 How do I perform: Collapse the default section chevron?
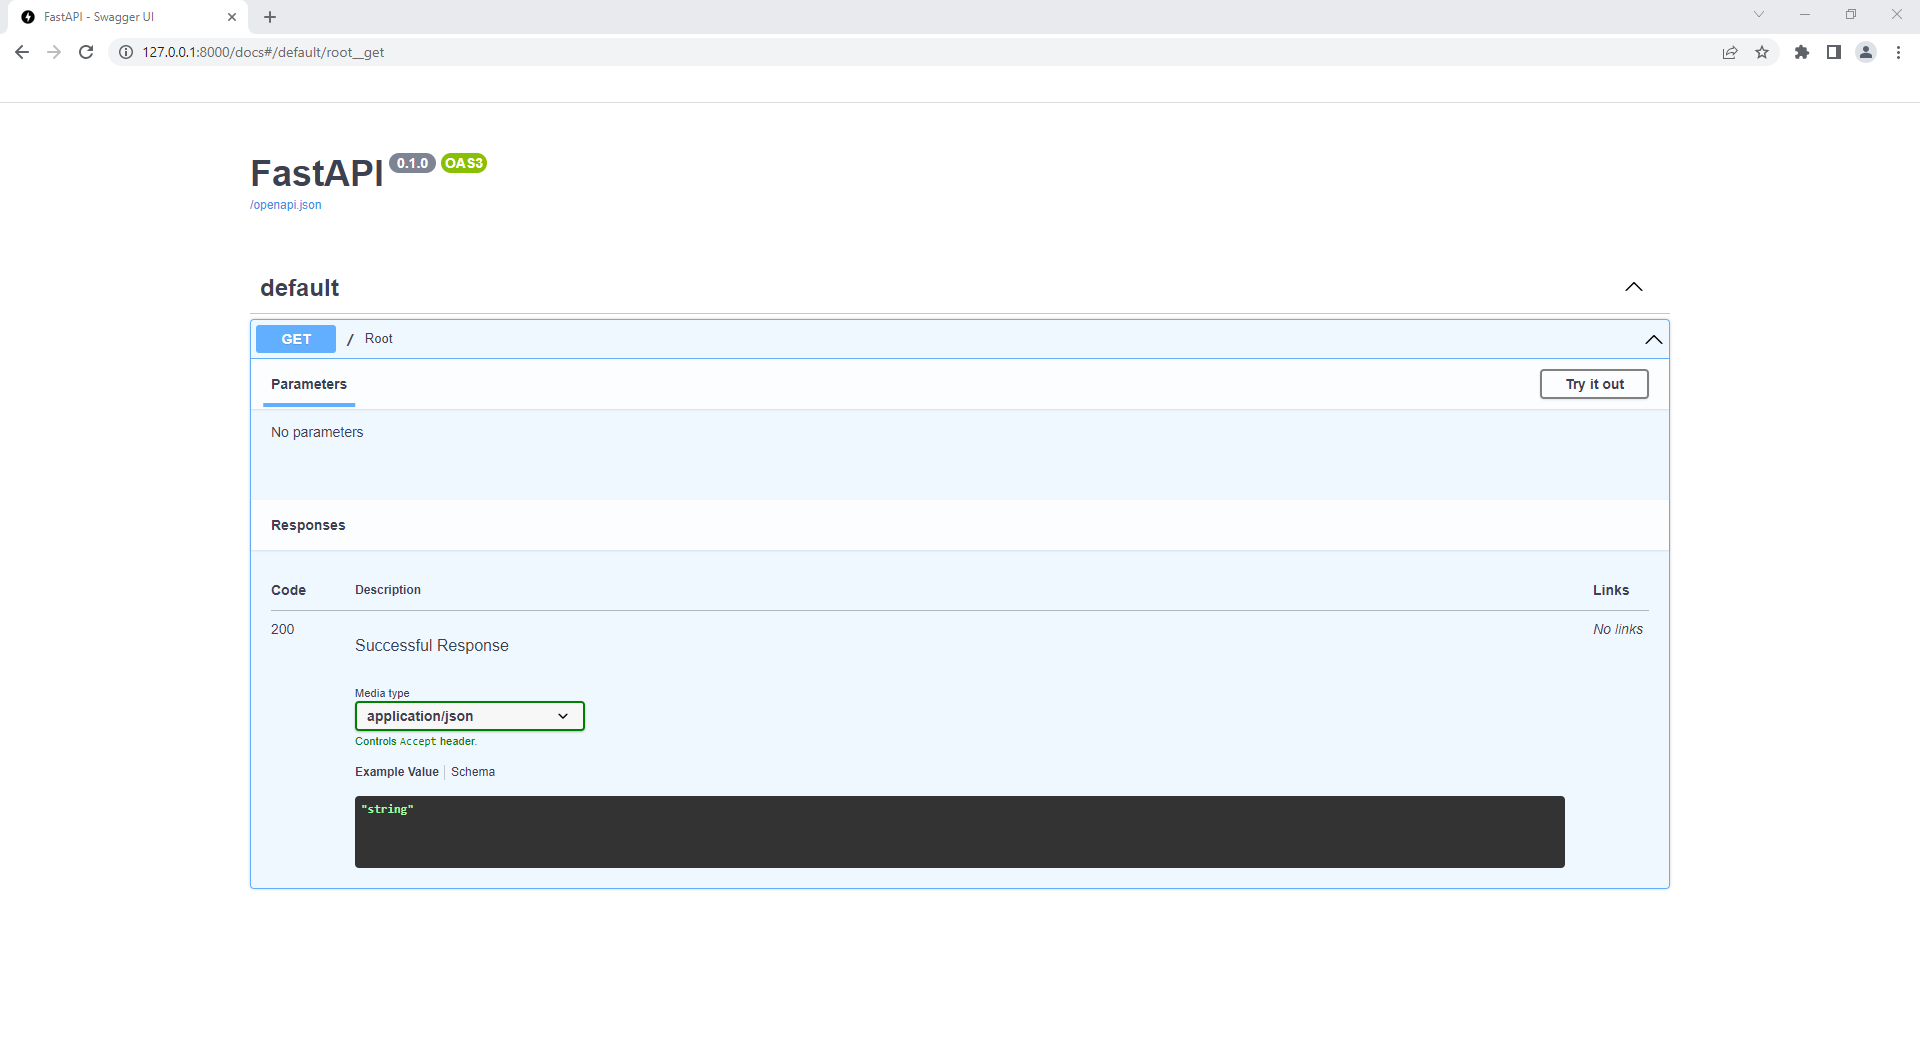1634,287
